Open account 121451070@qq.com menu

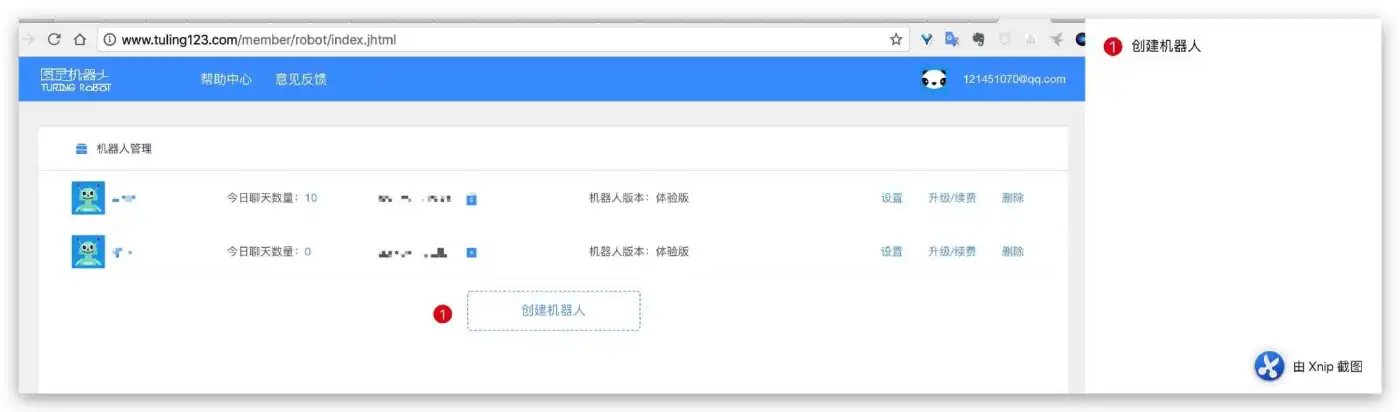click(1014, 79)
